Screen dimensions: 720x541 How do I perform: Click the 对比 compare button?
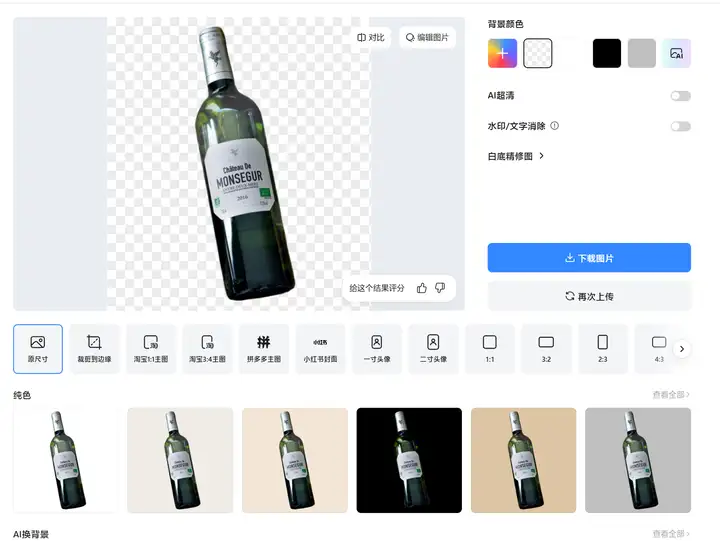[x=371, y=38]
